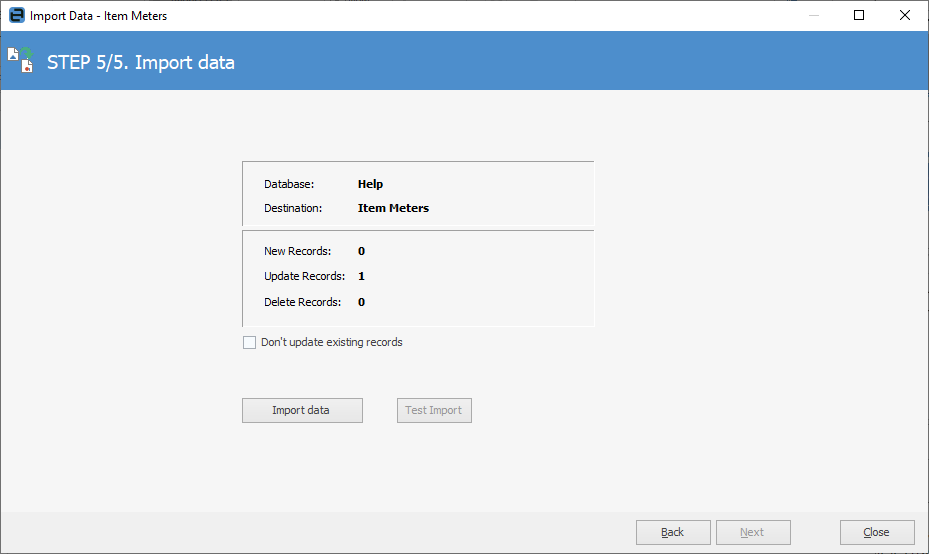Select the Database value 'Help'
The image size is (929, 554).
pos(370,184)
